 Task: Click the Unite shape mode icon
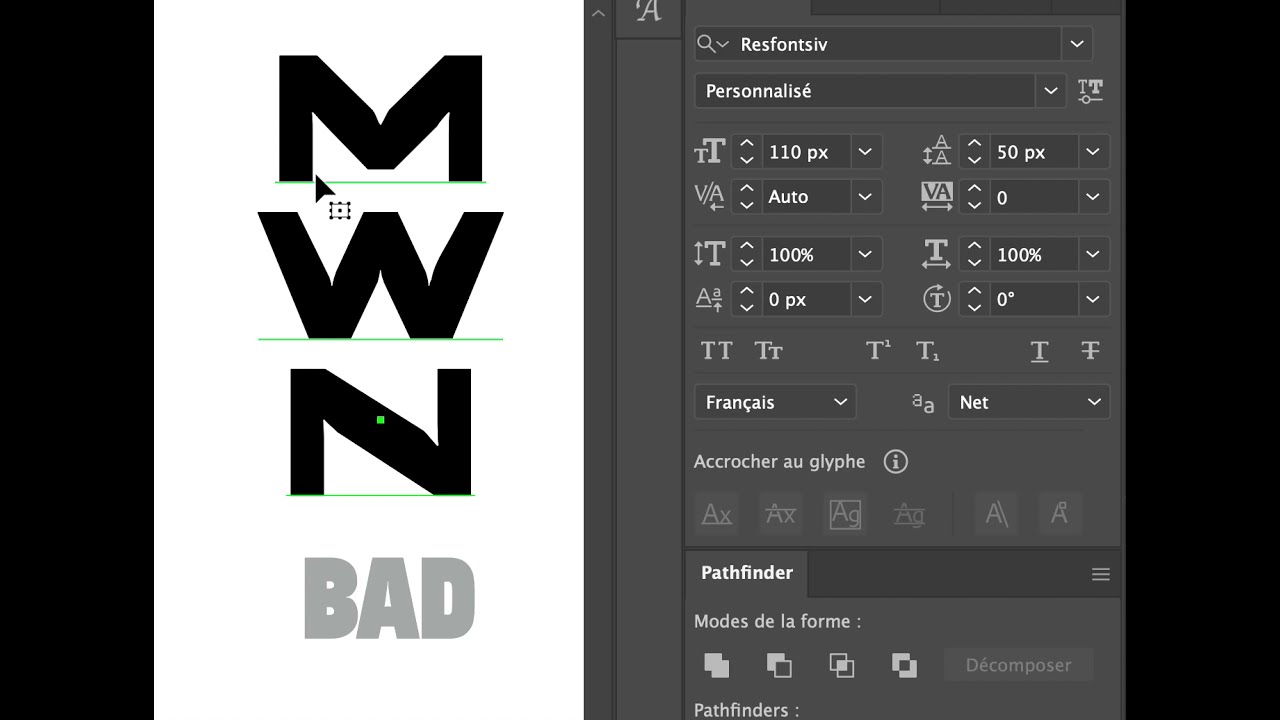(x=717, y=665)
